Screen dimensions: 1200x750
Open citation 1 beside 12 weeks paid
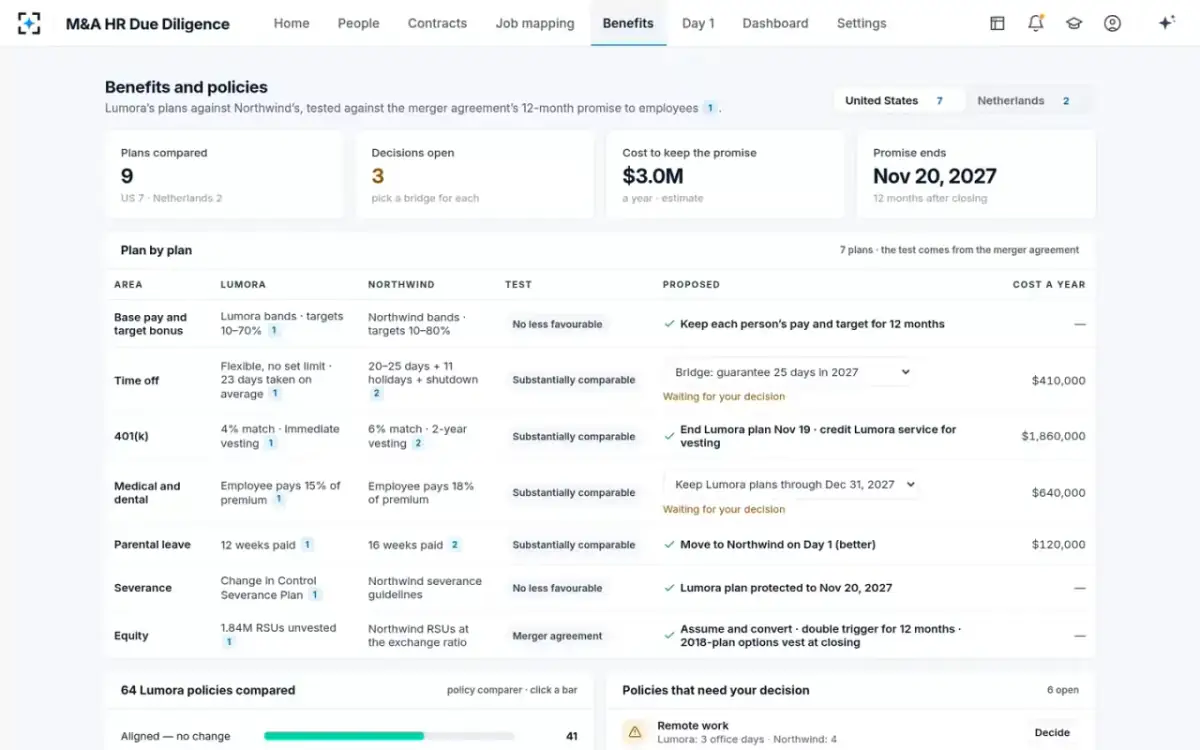(x=307, y=545)
